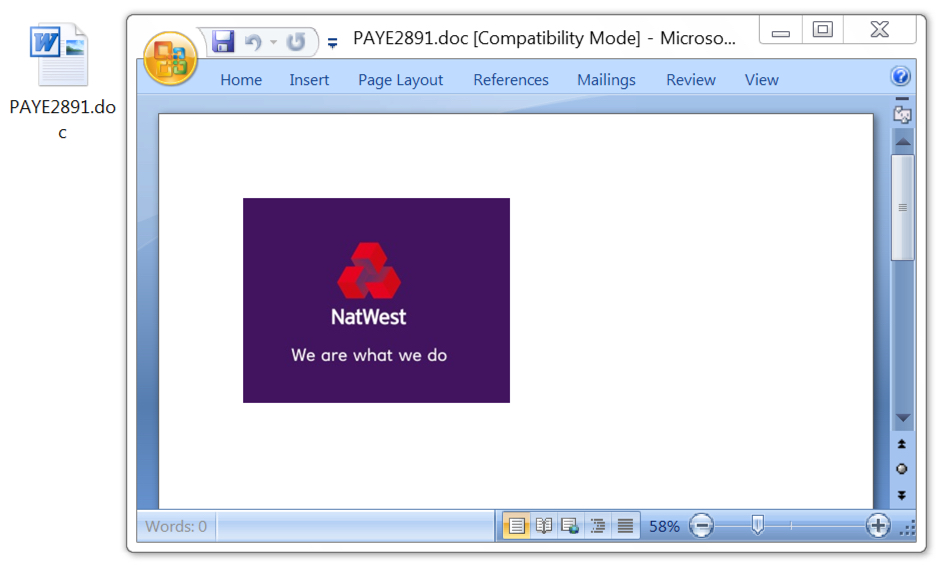Click the Previous Page double-arrow button
Screen dimensions: 939x568
[902, 444]
